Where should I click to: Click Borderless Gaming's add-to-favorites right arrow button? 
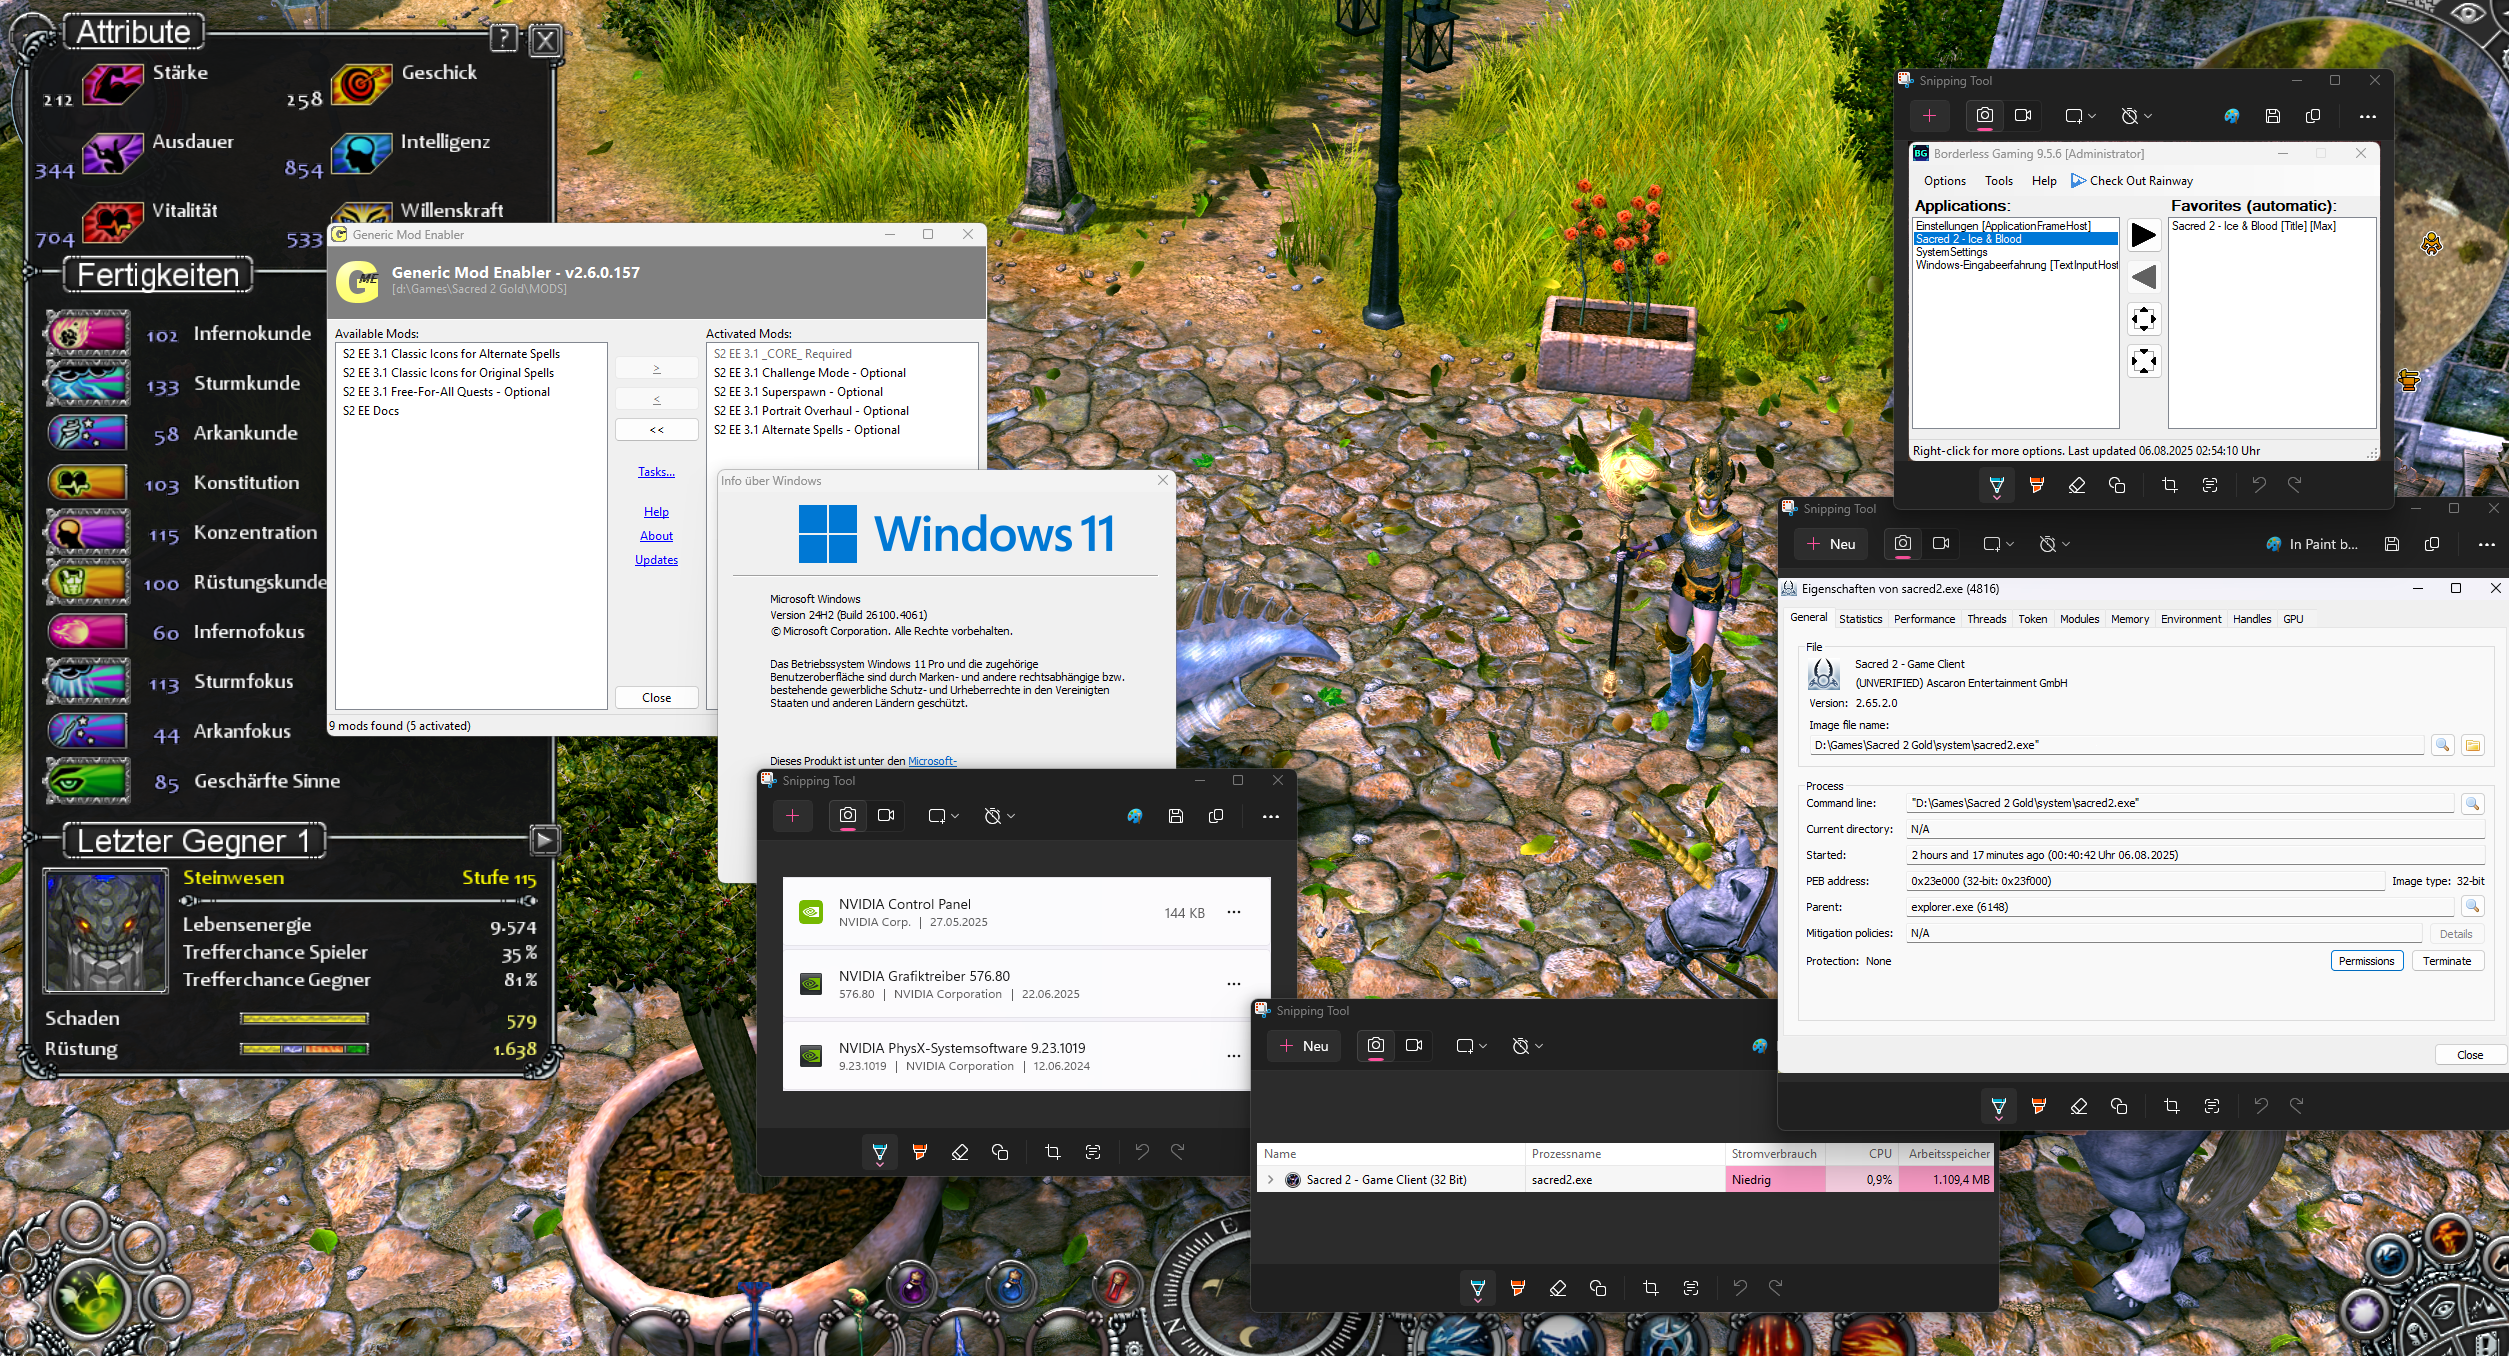[2143, 235]
